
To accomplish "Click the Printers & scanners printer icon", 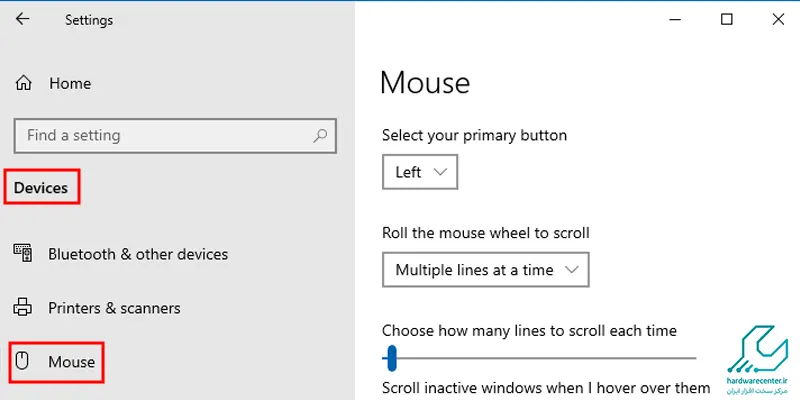I will [x=24, y=308].
